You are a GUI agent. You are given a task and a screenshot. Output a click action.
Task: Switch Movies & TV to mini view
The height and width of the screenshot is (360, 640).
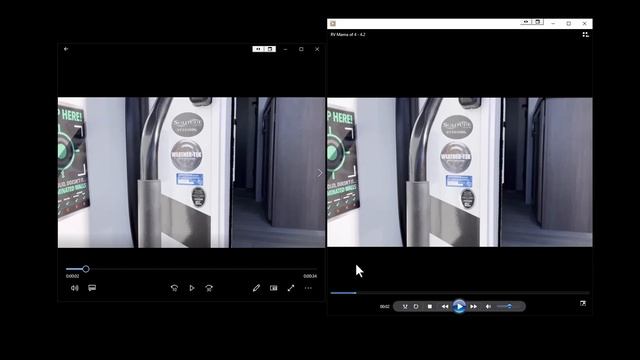pyautogui.click(x=273, y=288)
